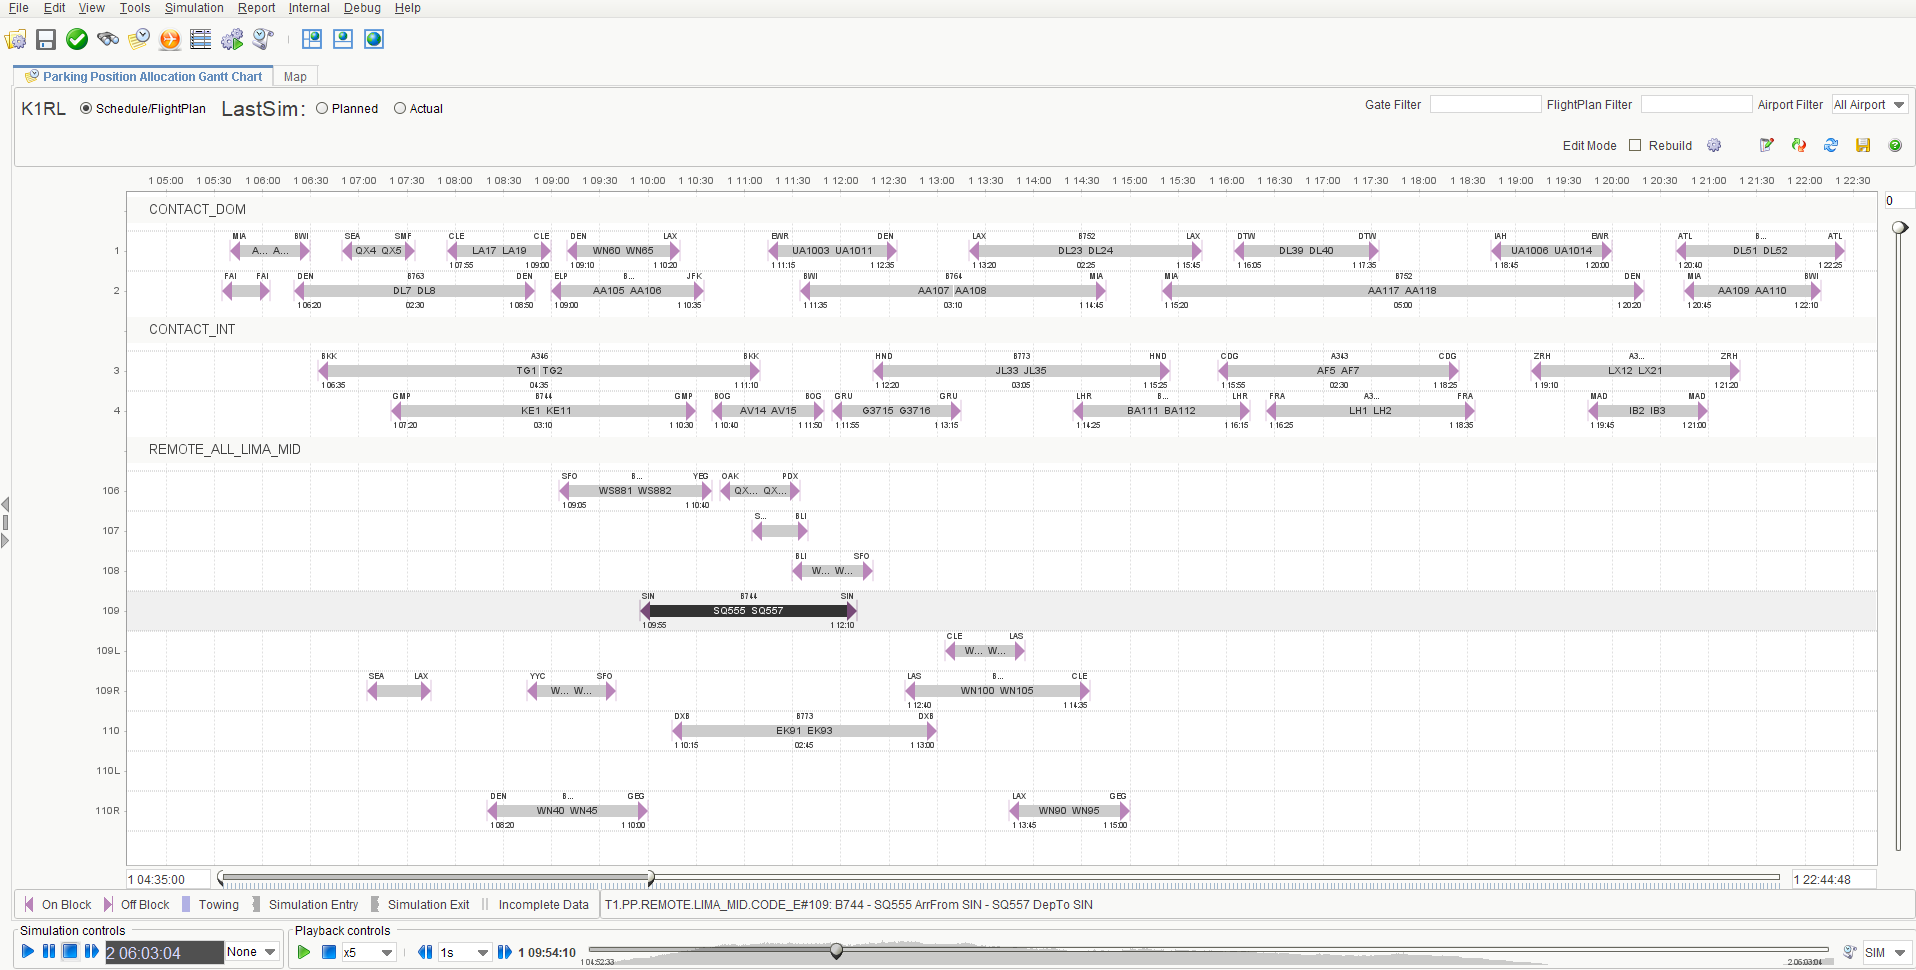The height and width of the screenshot is (970, 1916).
Task: Click the floppy disk save icon in toolbar
Action: click(46, 39)
